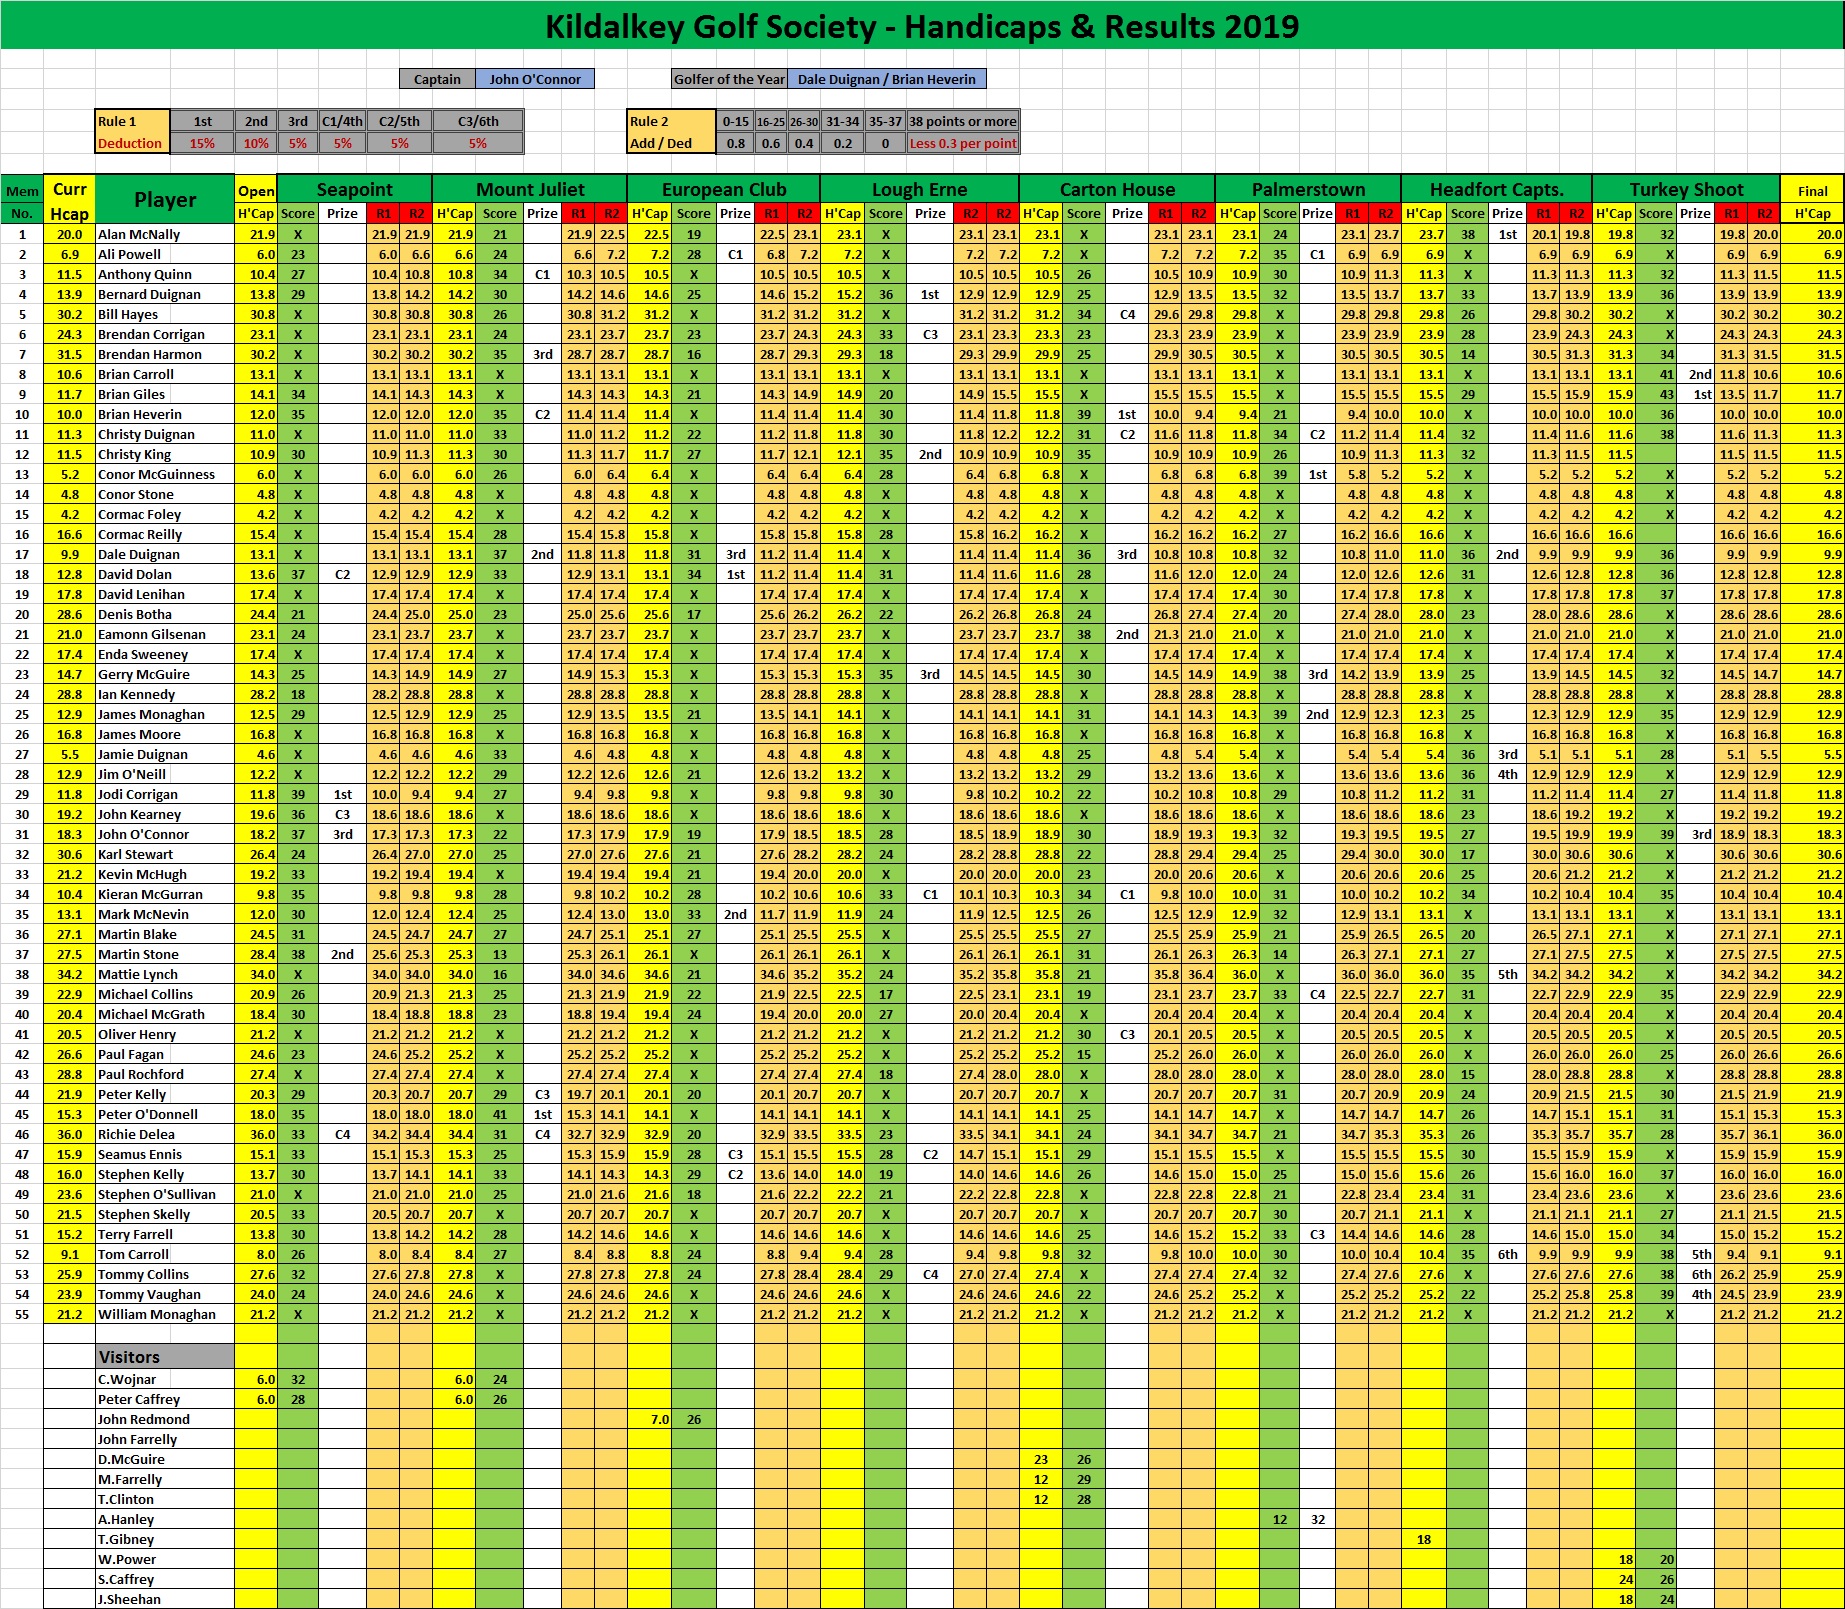Image resolution: width=1845 pixels, height=1609 pixels.
Task: Click player 'John O'Connor' in row 31
Action: coord(165,834)
